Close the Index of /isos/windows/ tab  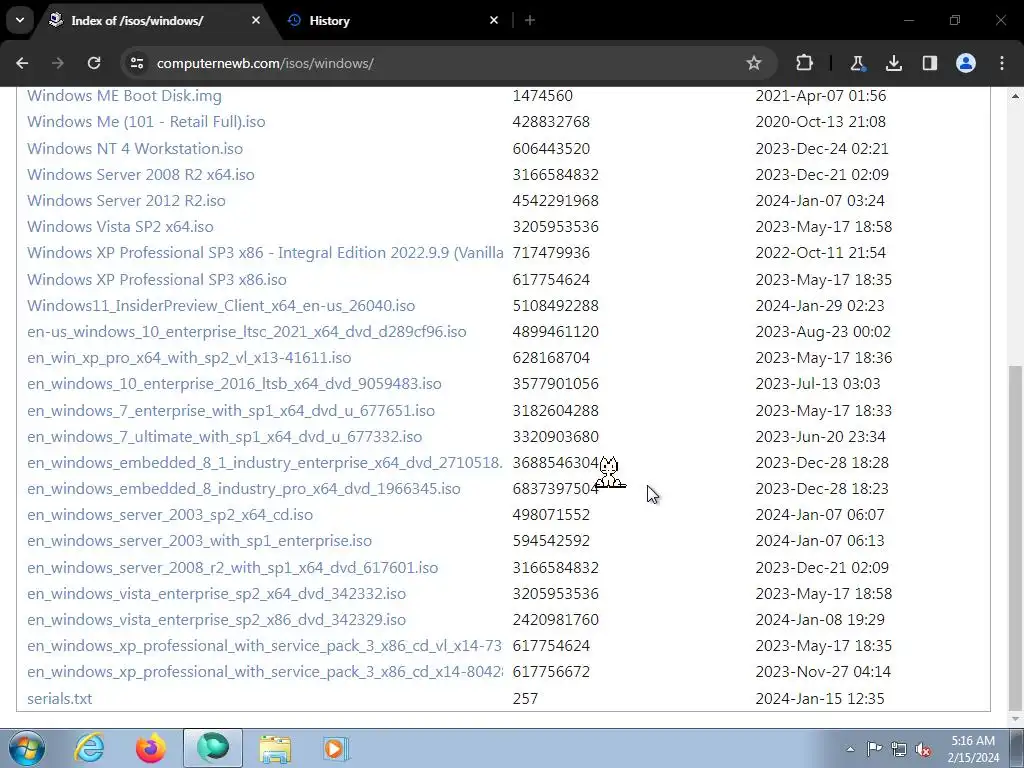coord(256,20)
